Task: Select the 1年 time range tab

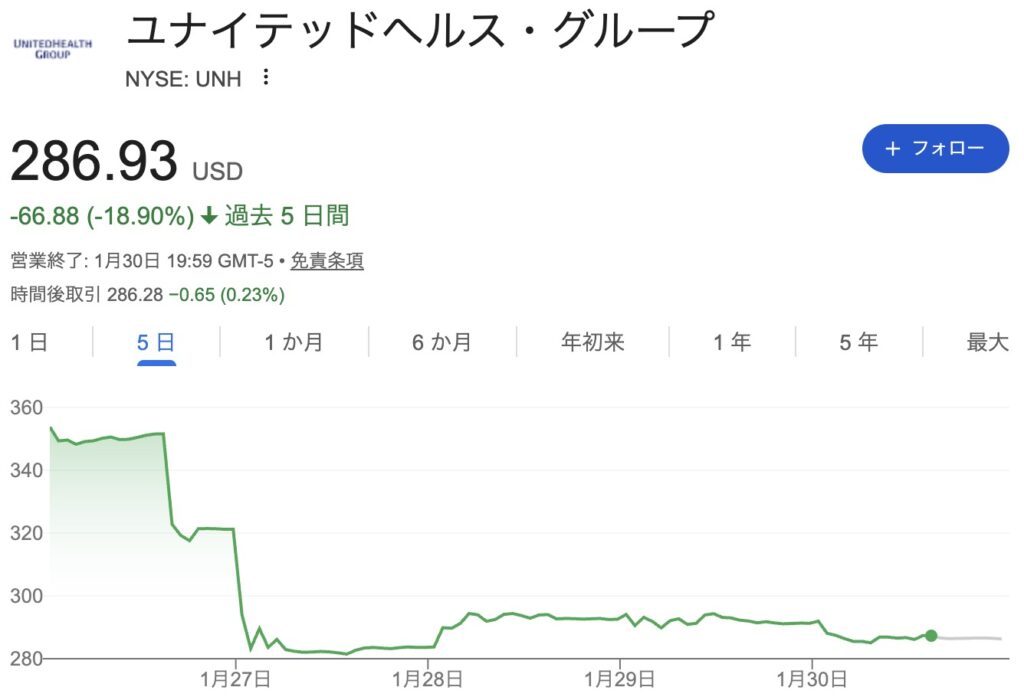Action: [732, 343]
